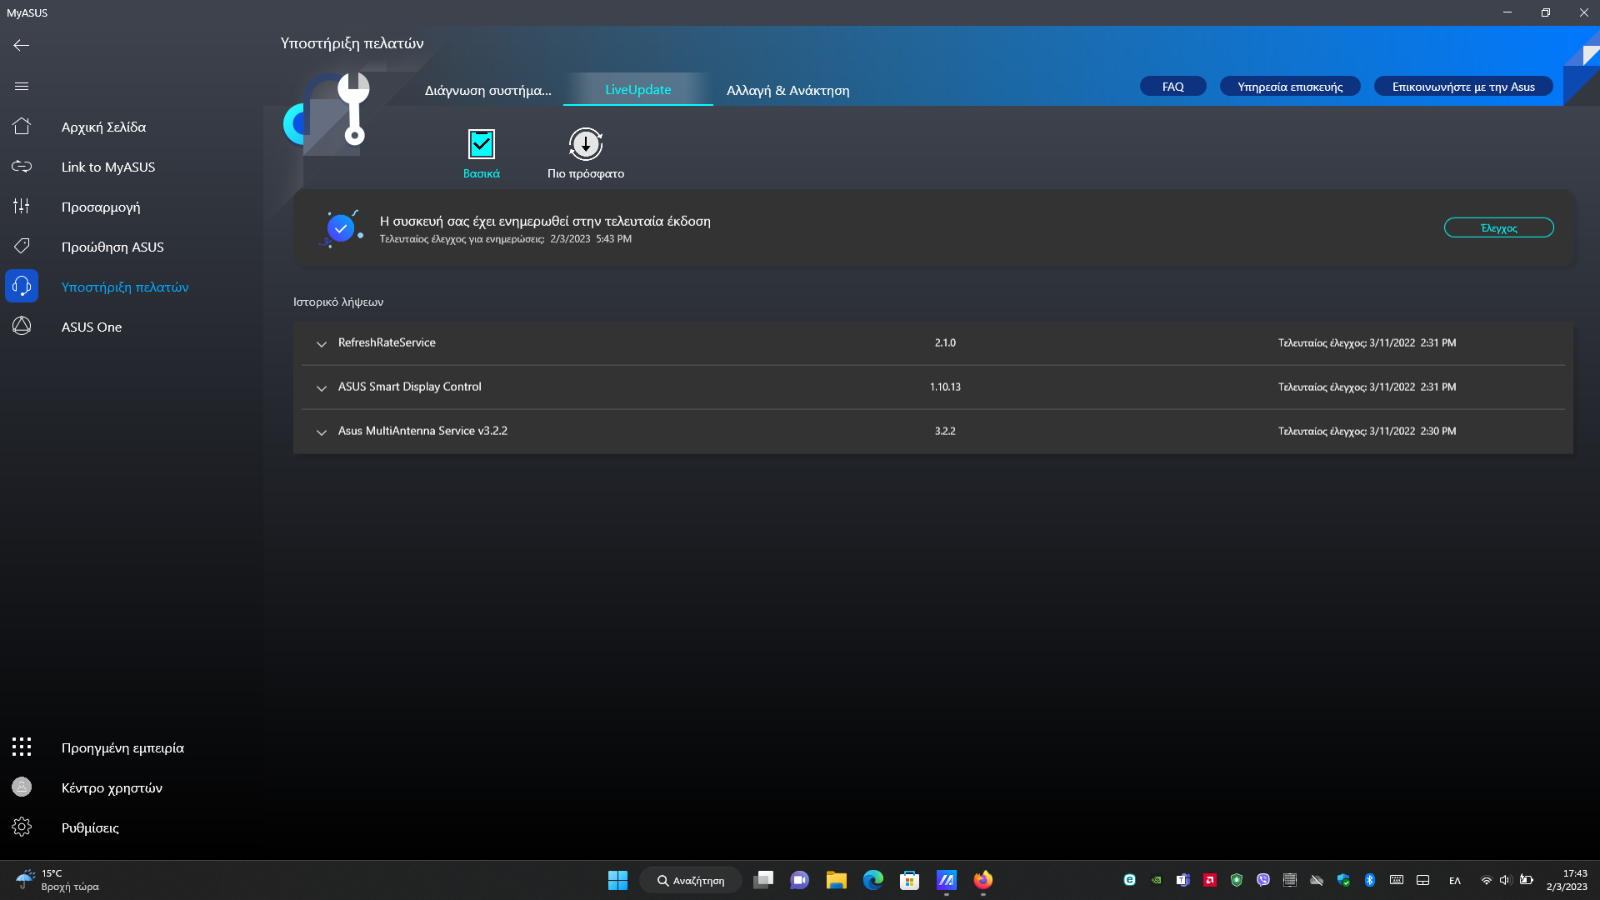1600x900 pixels.
Task: Open File Explorer from taskbar
Action: [x=836, y=880]
